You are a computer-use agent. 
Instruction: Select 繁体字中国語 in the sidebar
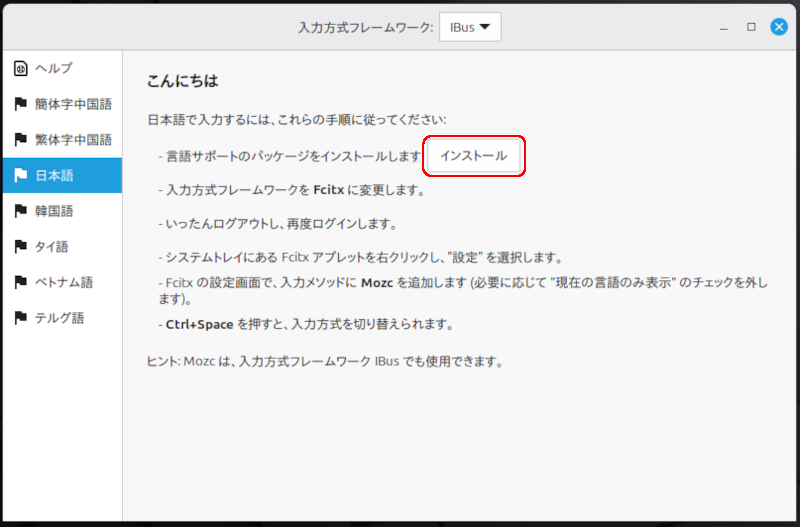click(62, 140)
